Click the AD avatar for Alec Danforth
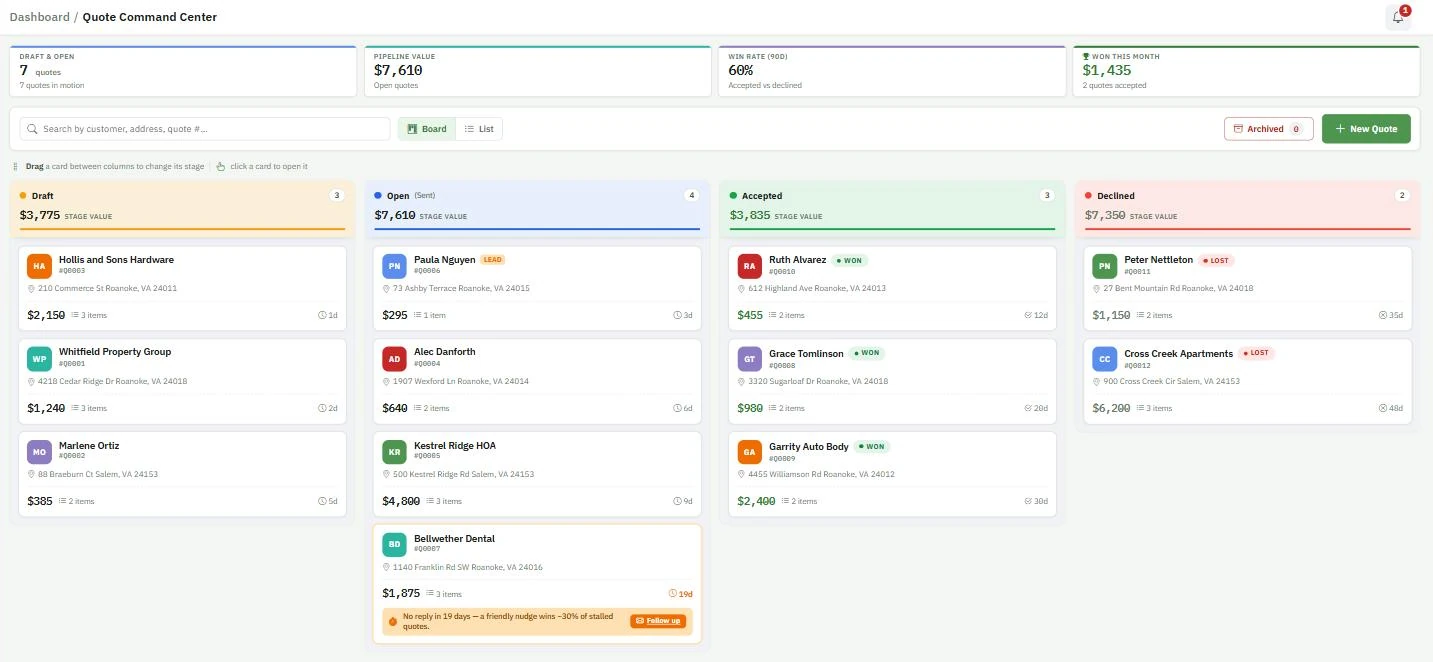 pos(395,359)
